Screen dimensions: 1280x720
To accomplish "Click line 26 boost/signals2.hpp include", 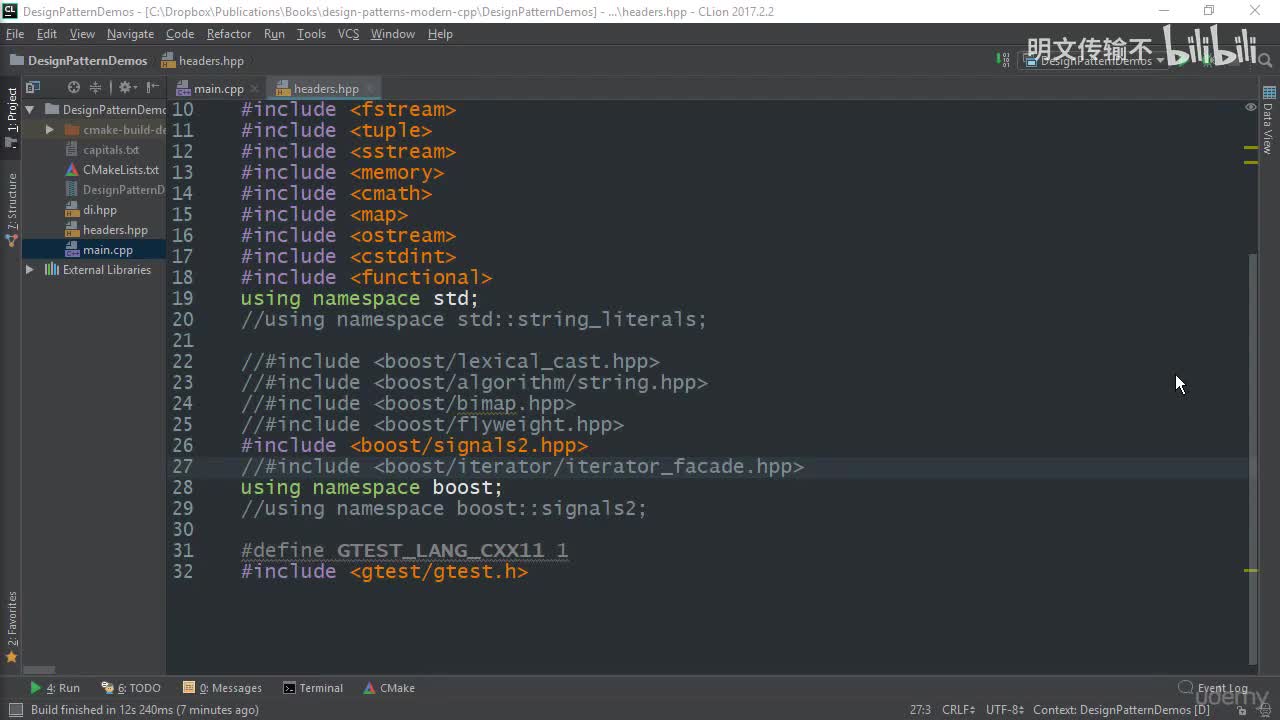I will (414, 446).
